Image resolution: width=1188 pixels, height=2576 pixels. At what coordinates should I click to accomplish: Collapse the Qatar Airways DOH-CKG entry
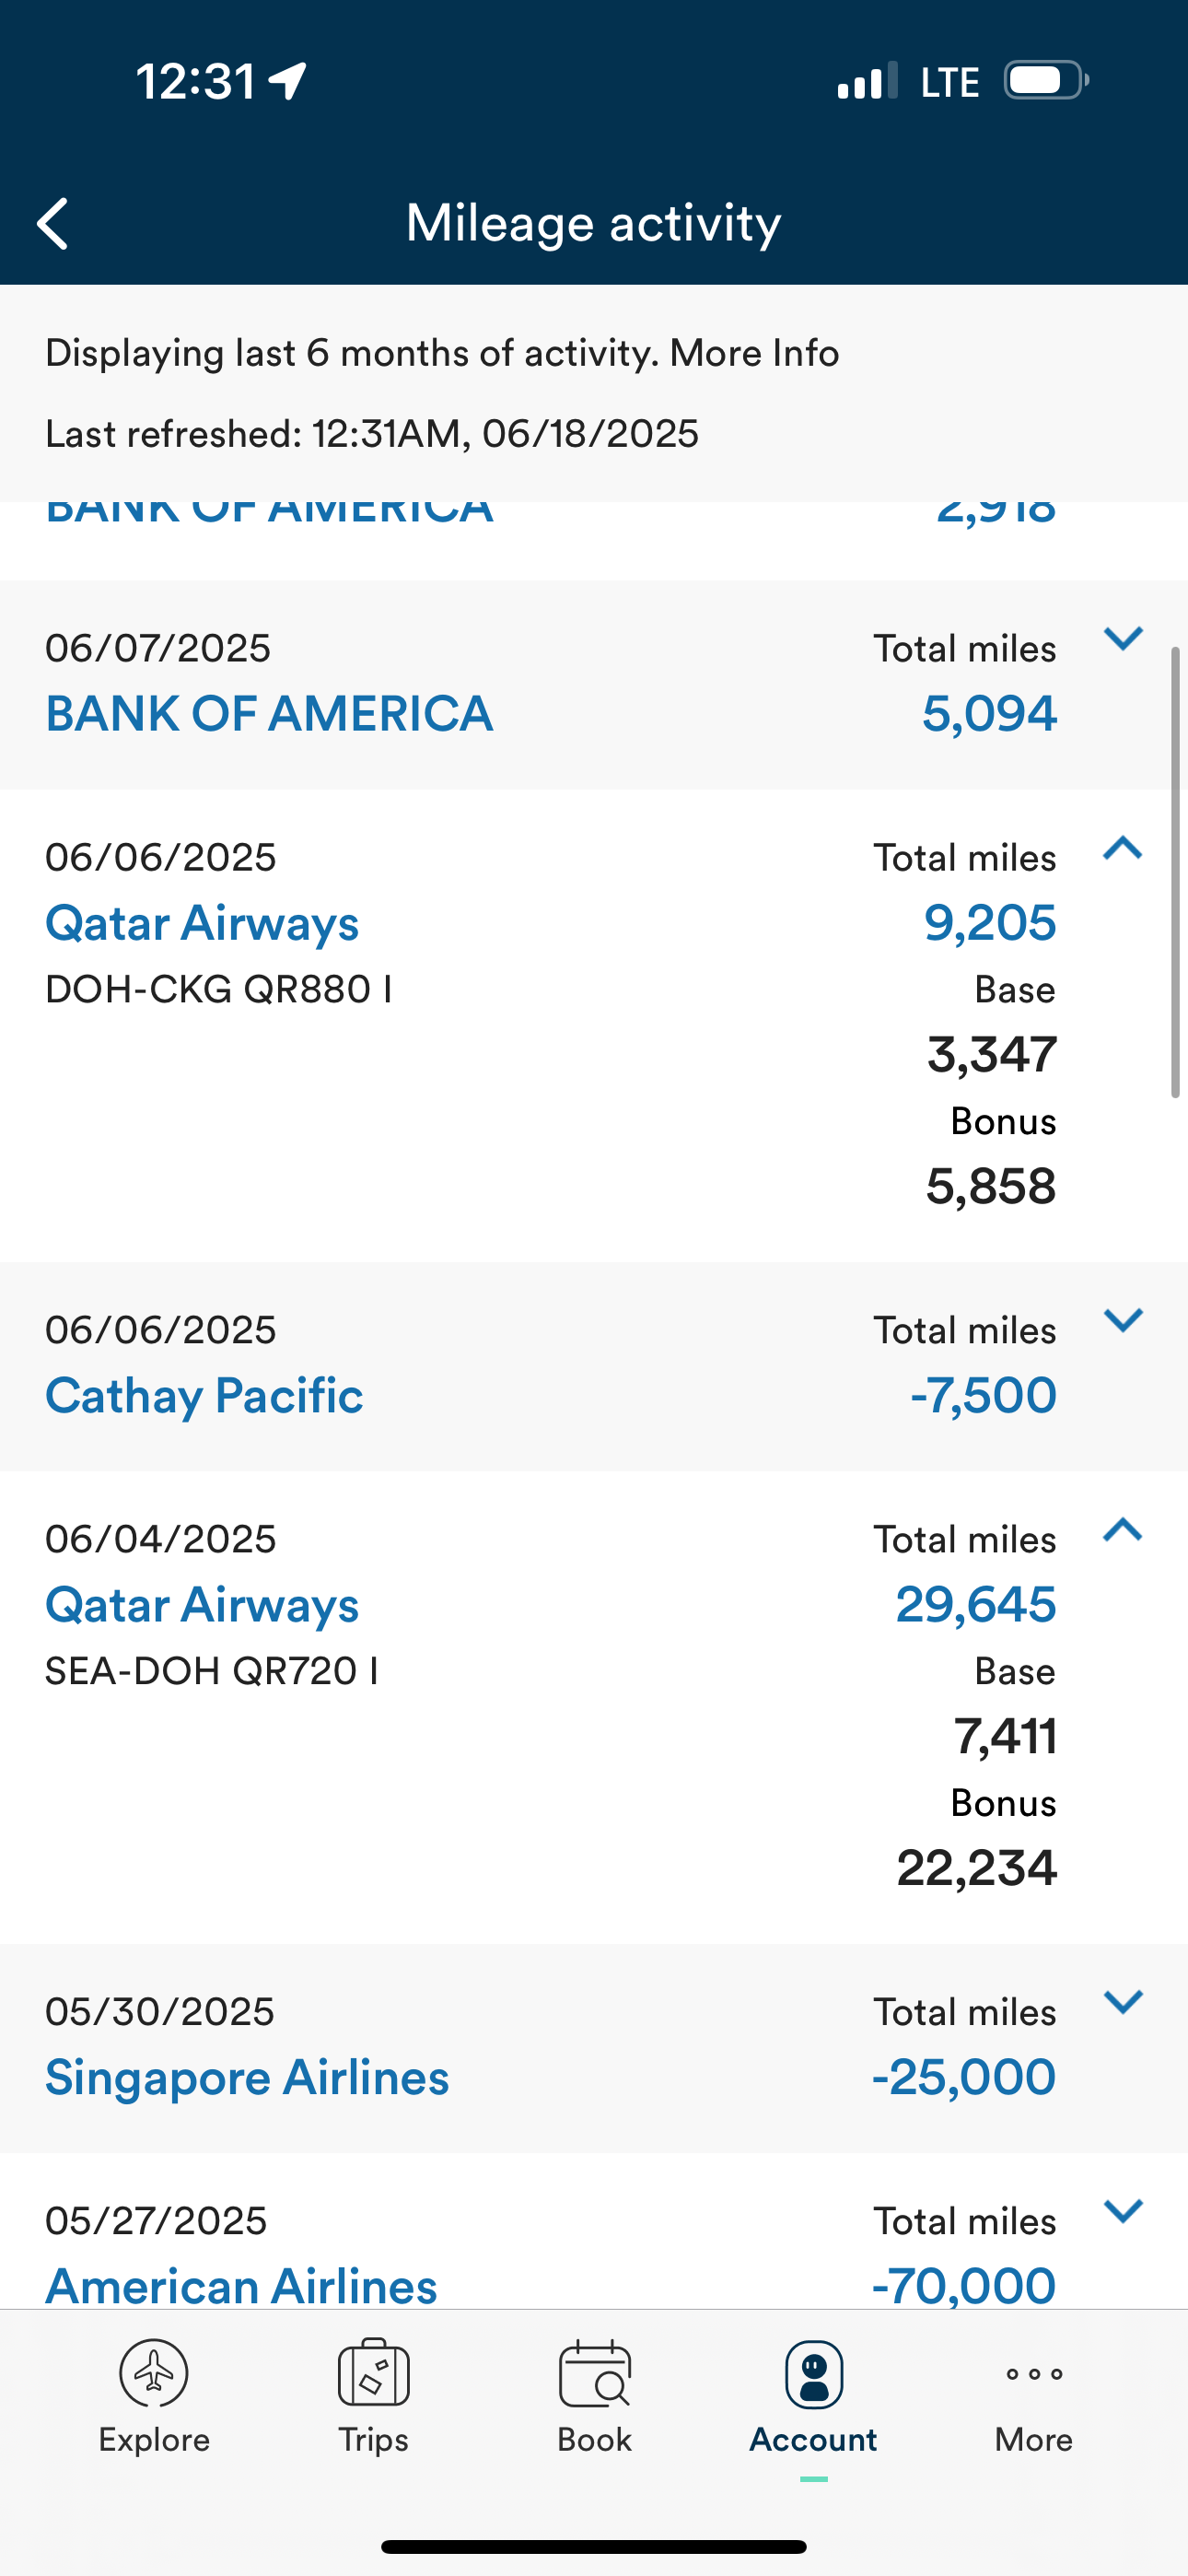tap(1122, 848)
